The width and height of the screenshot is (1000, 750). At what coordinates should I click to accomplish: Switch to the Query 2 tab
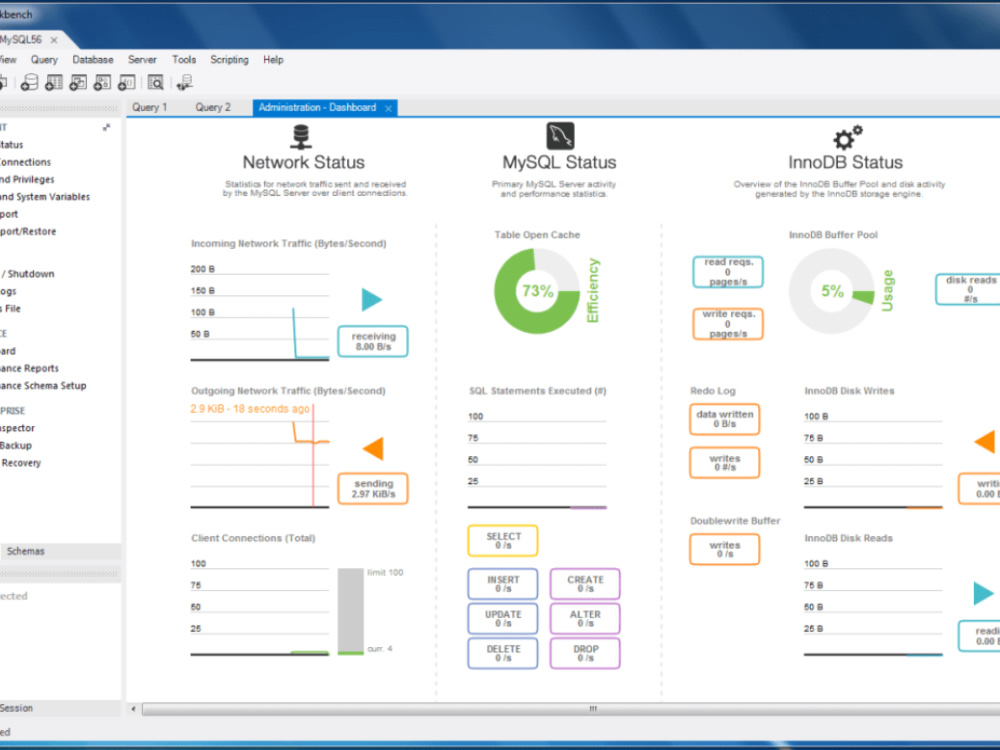point(213,107)
